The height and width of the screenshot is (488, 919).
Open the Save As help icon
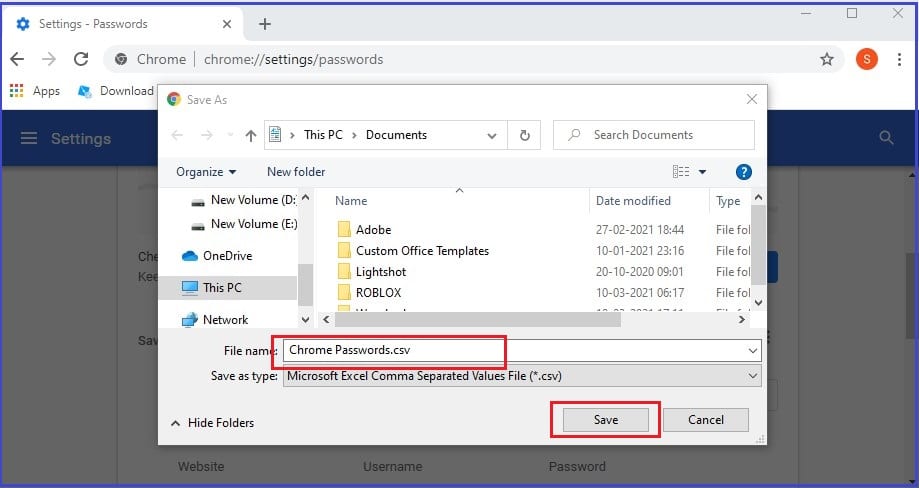tap(743, 172)
